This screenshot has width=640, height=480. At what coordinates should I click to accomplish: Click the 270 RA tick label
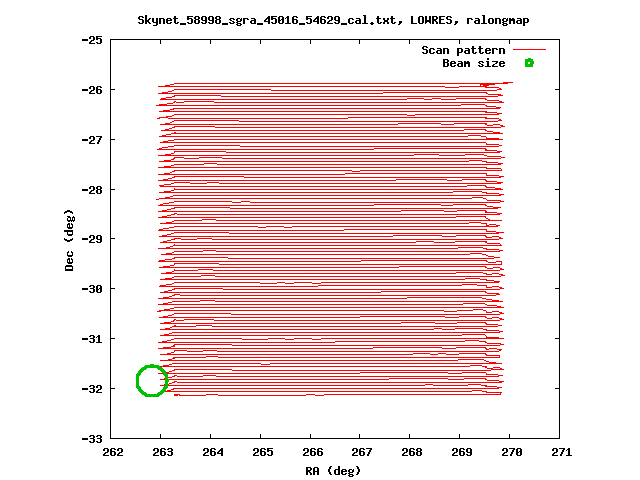pos(511,452)
